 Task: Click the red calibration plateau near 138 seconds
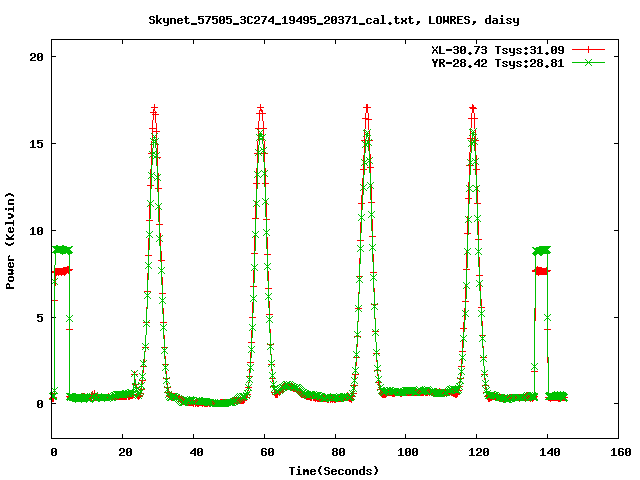click(541, 271)
